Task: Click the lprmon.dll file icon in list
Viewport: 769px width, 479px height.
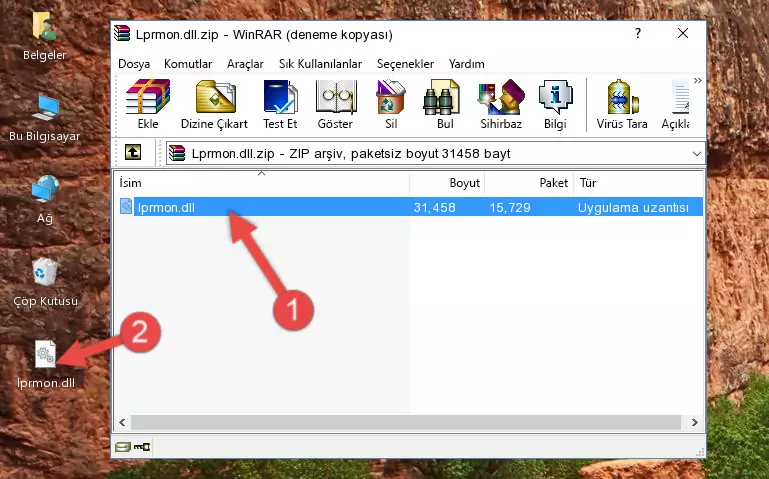Action: (126, 206)
